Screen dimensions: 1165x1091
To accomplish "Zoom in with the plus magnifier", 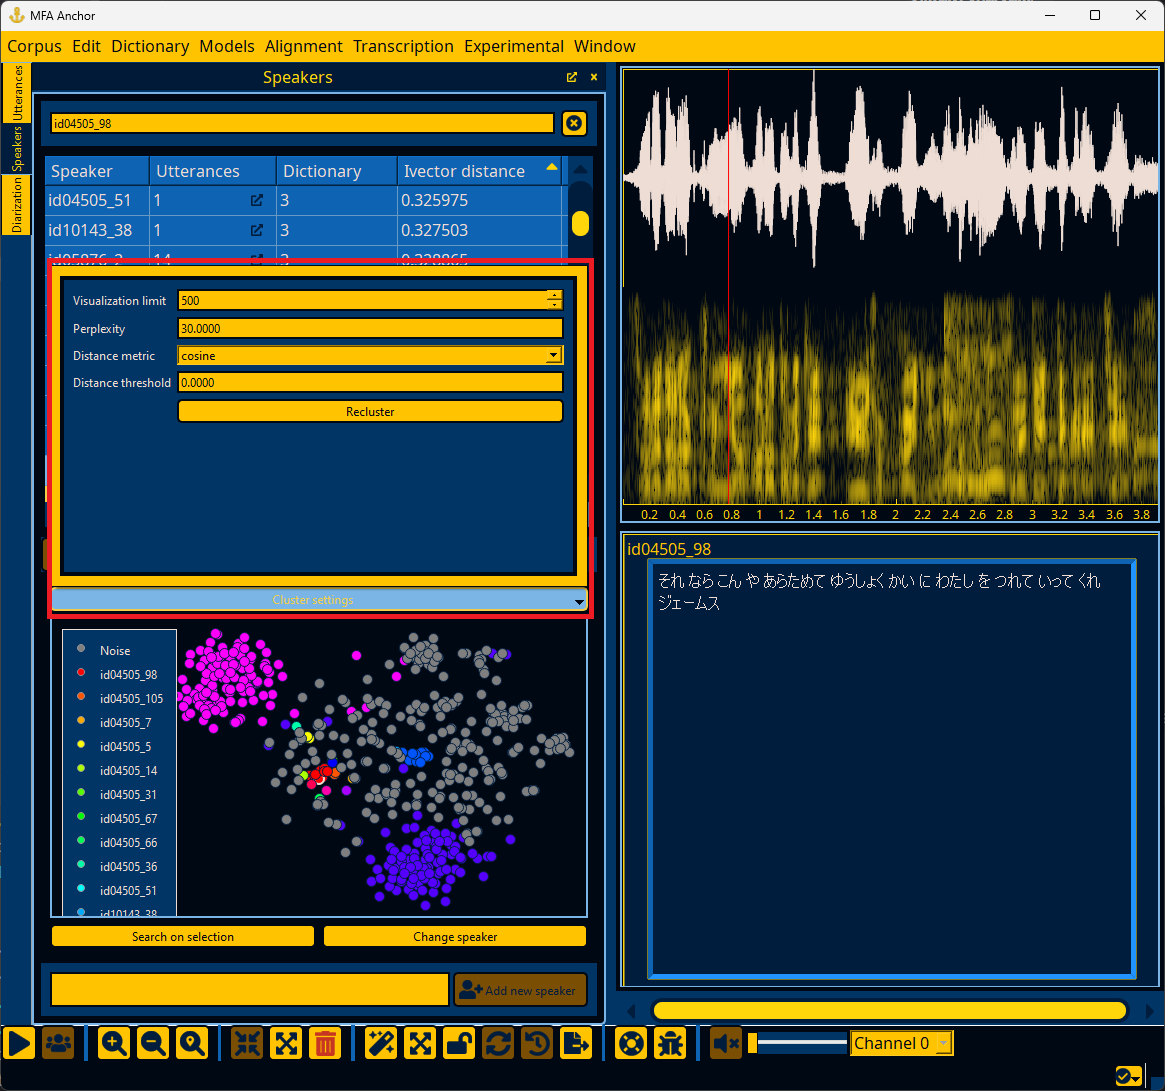I will [x=114, y=1044].
